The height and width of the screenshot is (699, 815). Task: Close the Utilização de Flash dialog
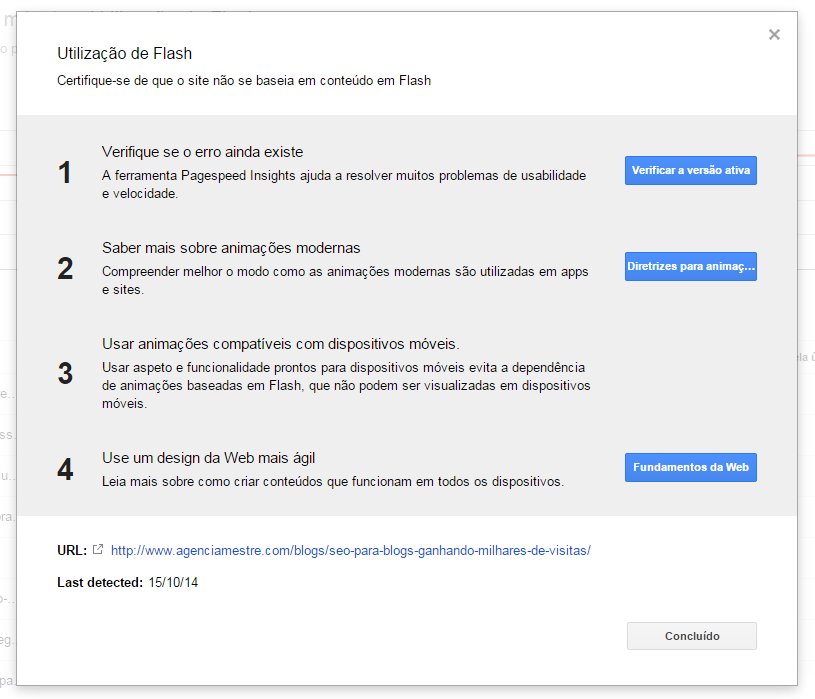tap(774, 35)
